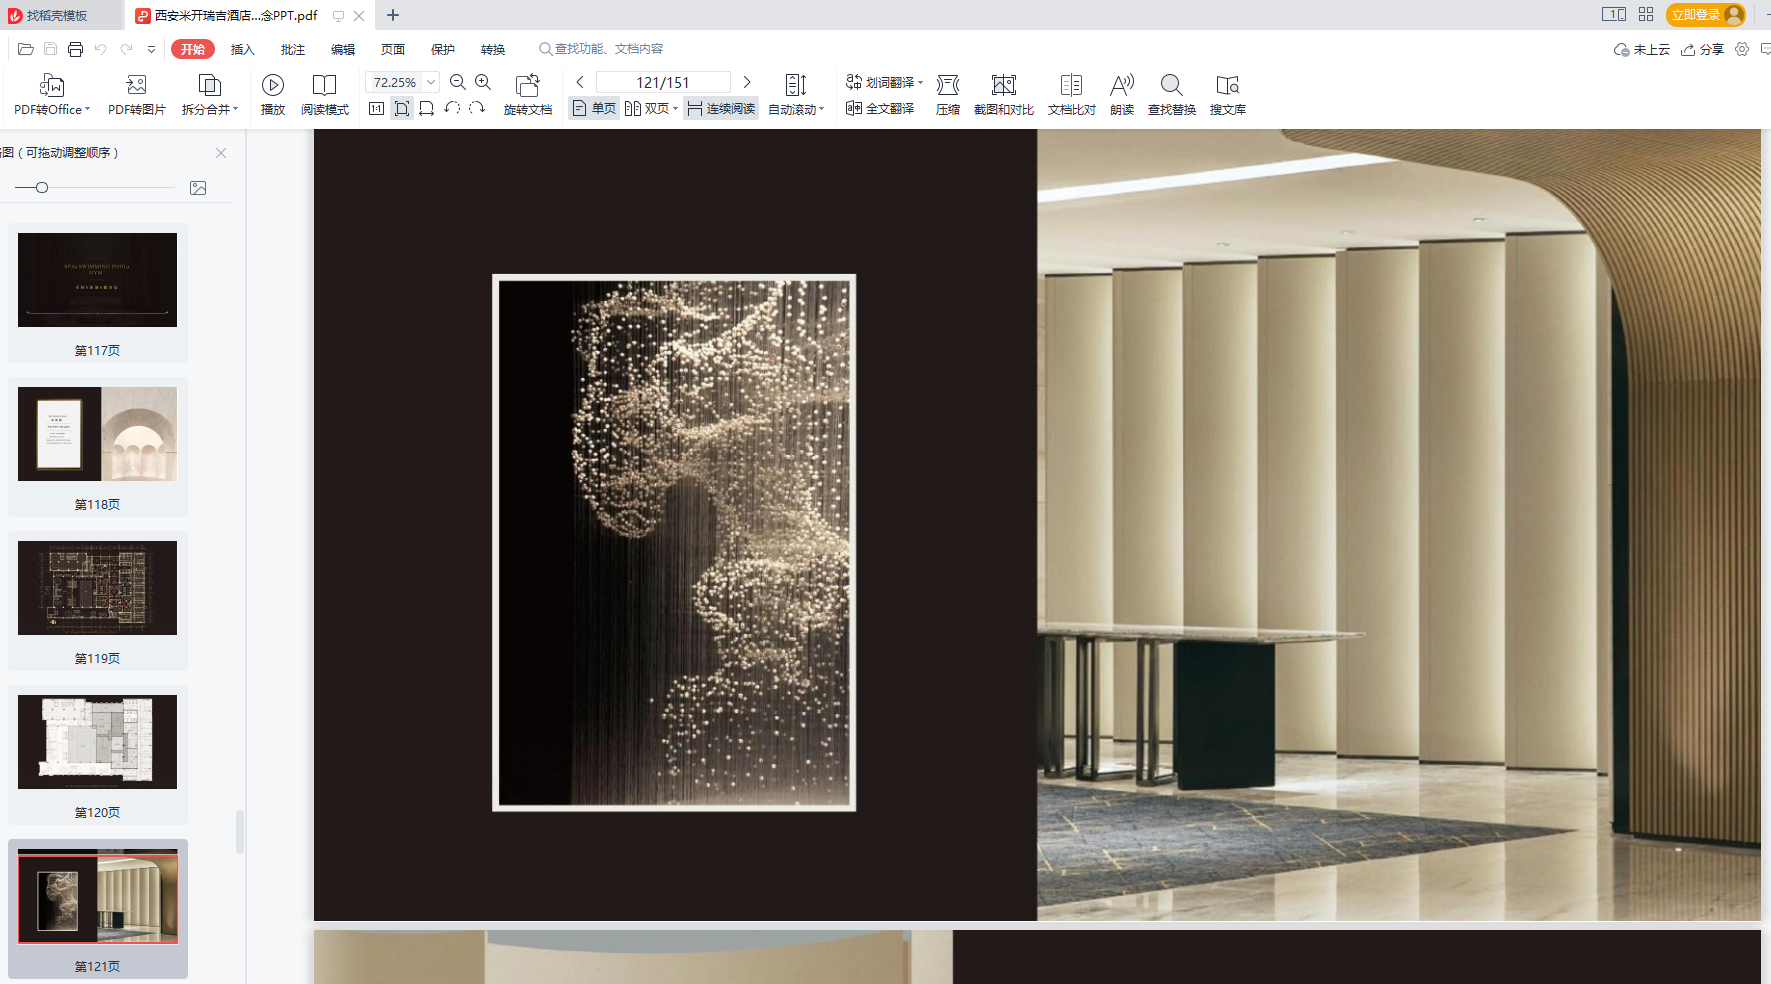Image resolution: width=1771 pixels, height=984 pixels.
Task: Adjust the thumbnail size slider handle
Action: 42,187
